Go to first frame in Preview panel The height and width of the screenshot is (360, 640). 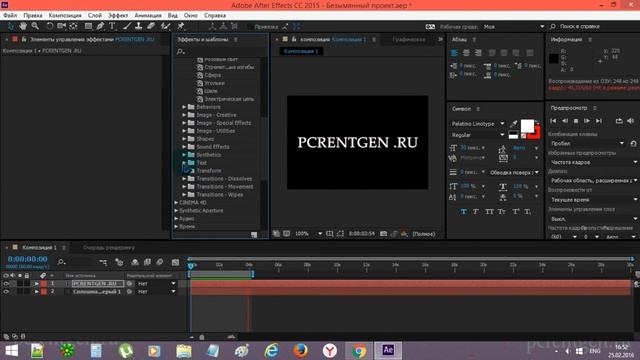click(553, 121)
